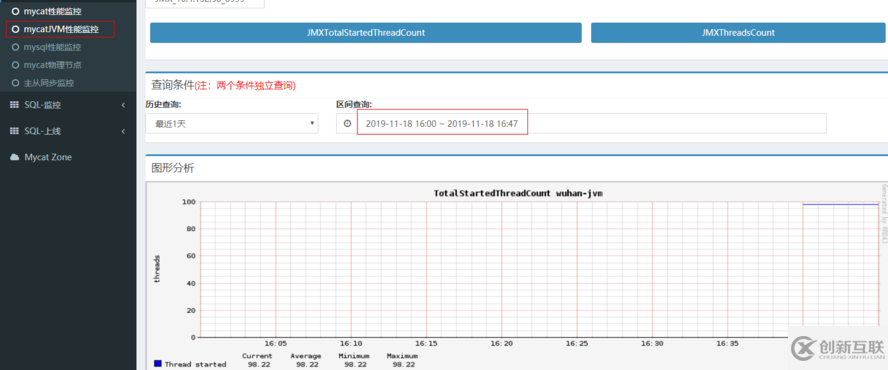Click circle icon beside mysql性能监控

[15, 47]
